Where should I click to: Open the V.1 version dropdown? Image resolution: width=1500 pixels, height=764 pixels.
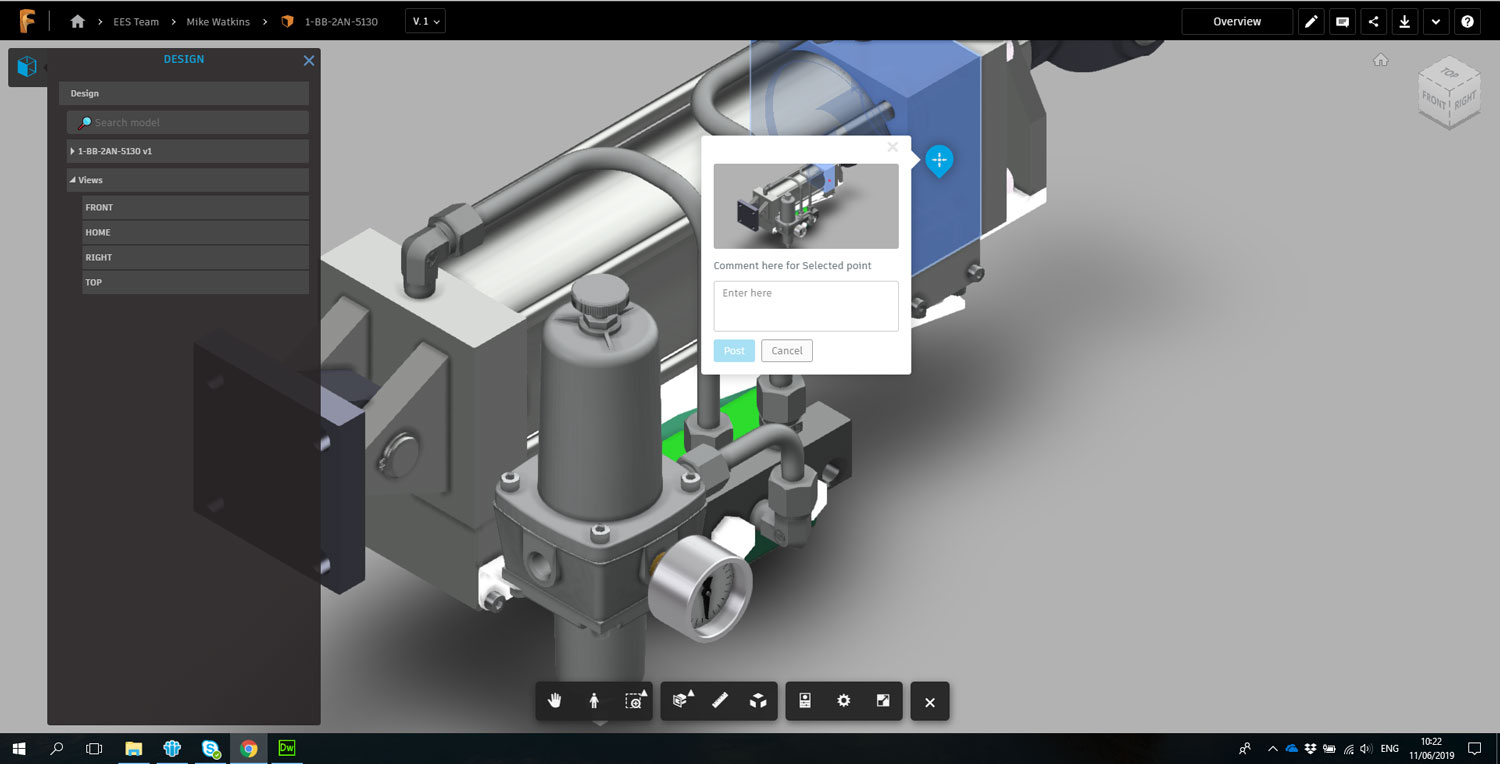pos(426,21)
